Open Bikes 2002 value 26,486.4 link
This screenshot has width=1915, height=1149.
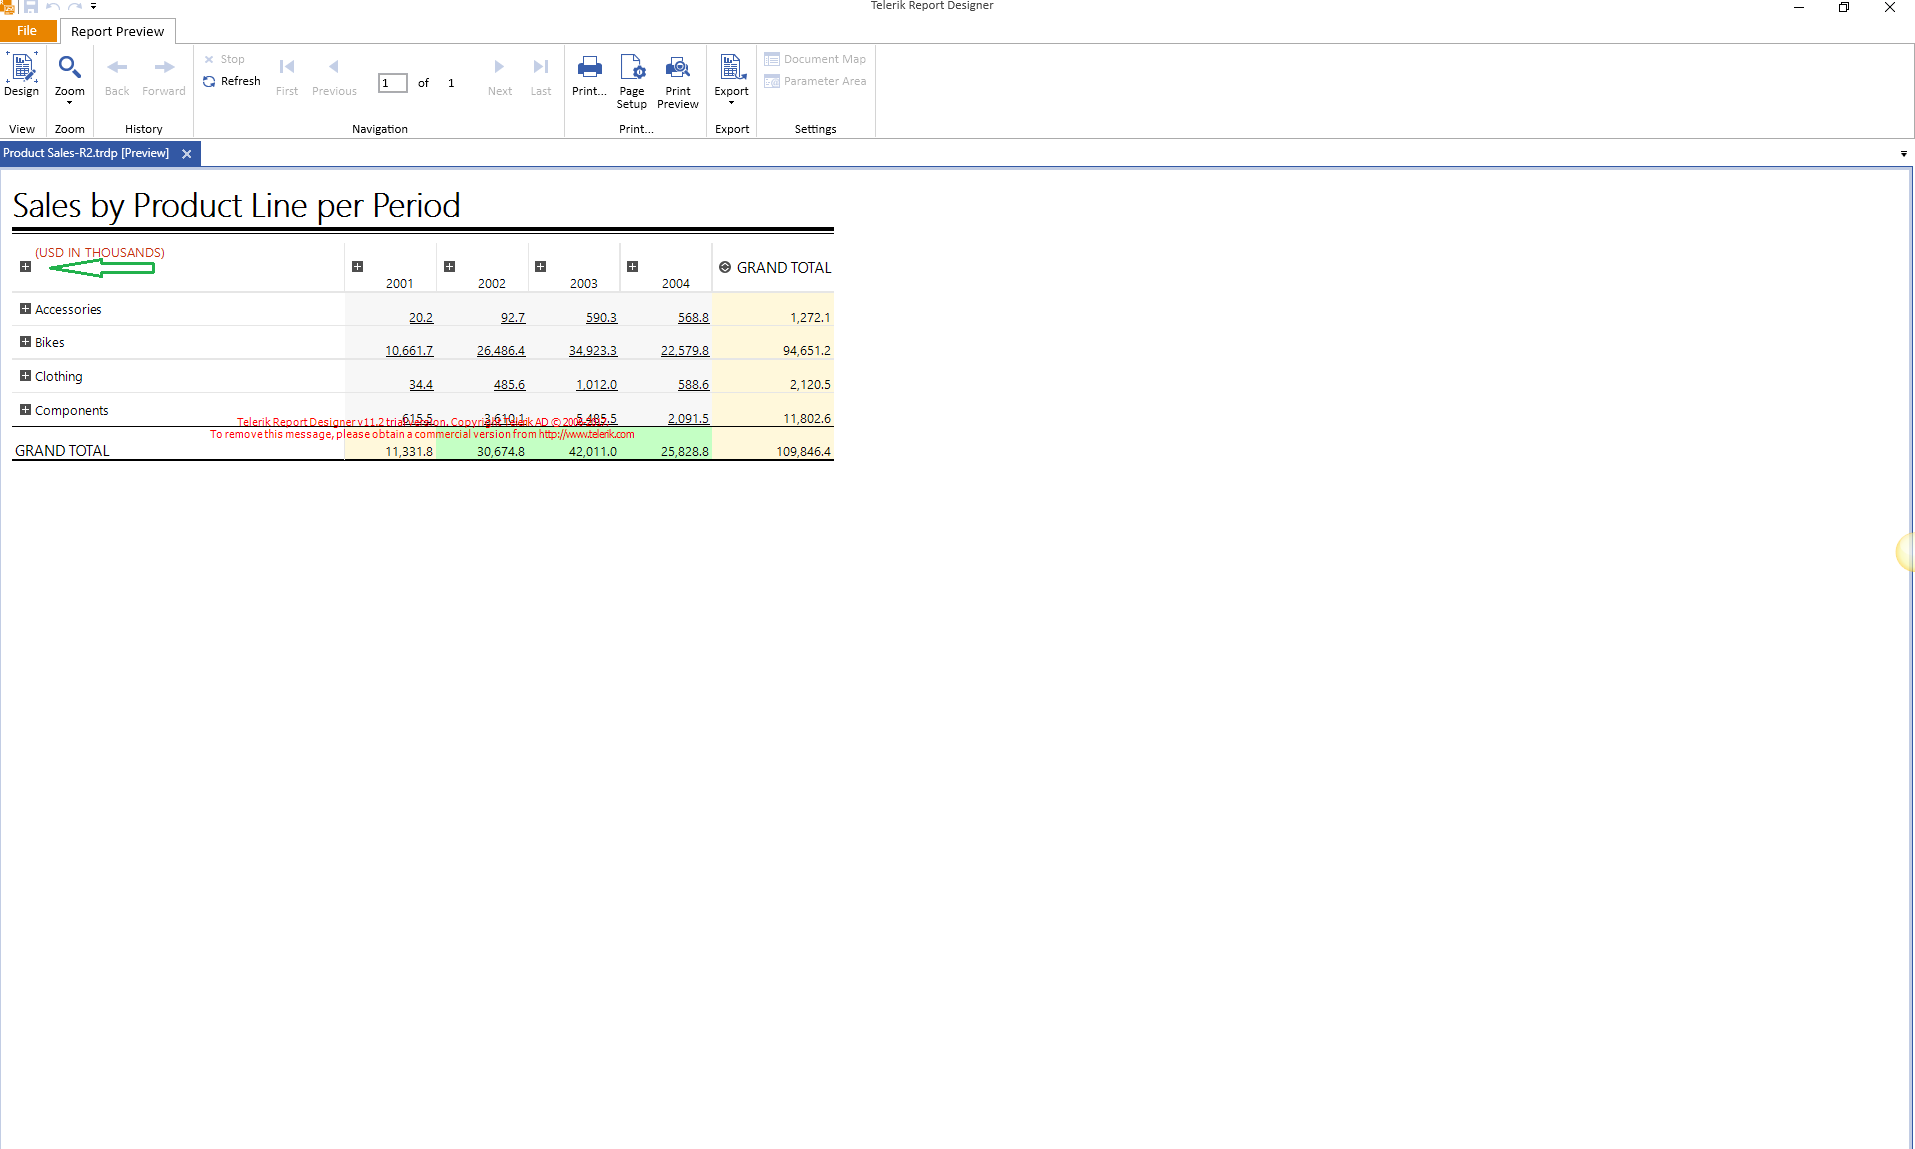coord(501,350)
